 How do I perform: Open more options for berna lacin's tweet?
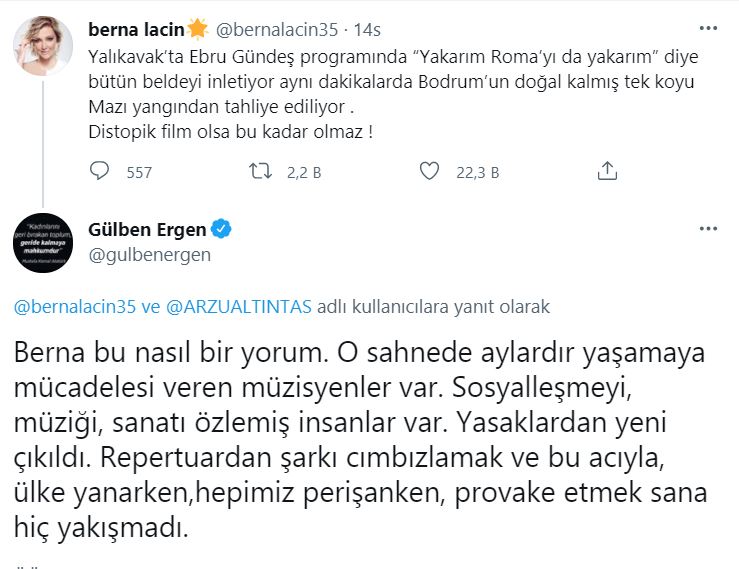pyautogui.click(x=707, y=27)
